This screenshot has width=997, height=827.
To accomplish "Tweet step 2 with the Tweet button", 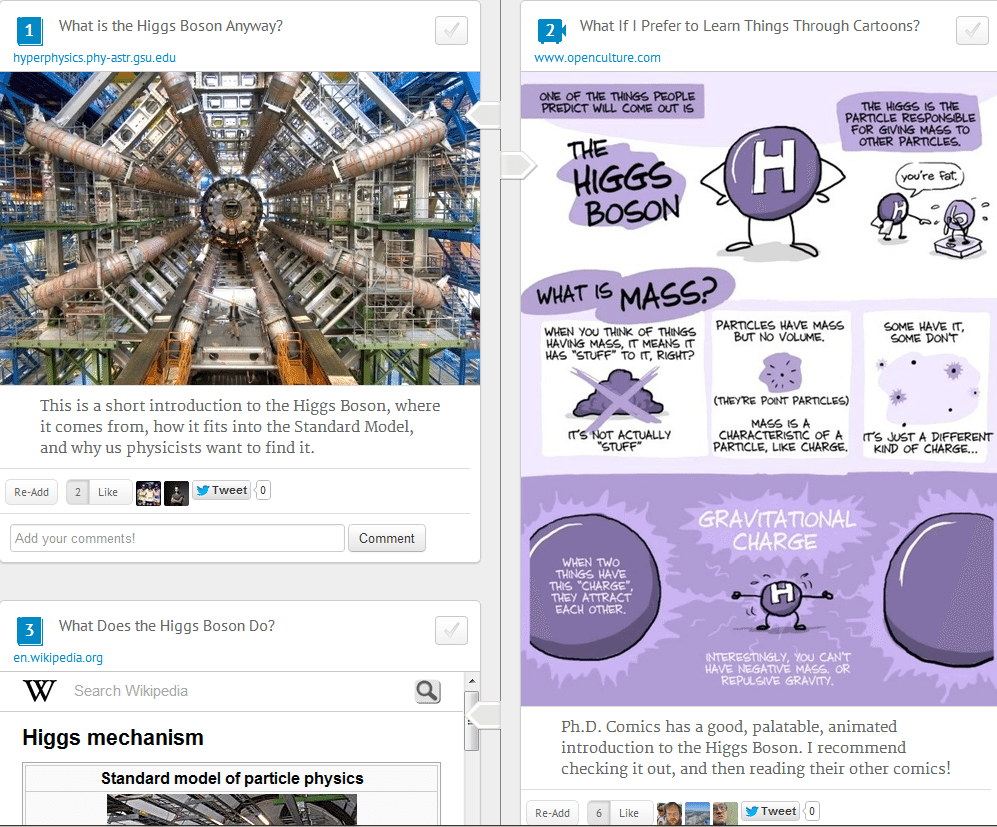I will (x=770, y=811).
